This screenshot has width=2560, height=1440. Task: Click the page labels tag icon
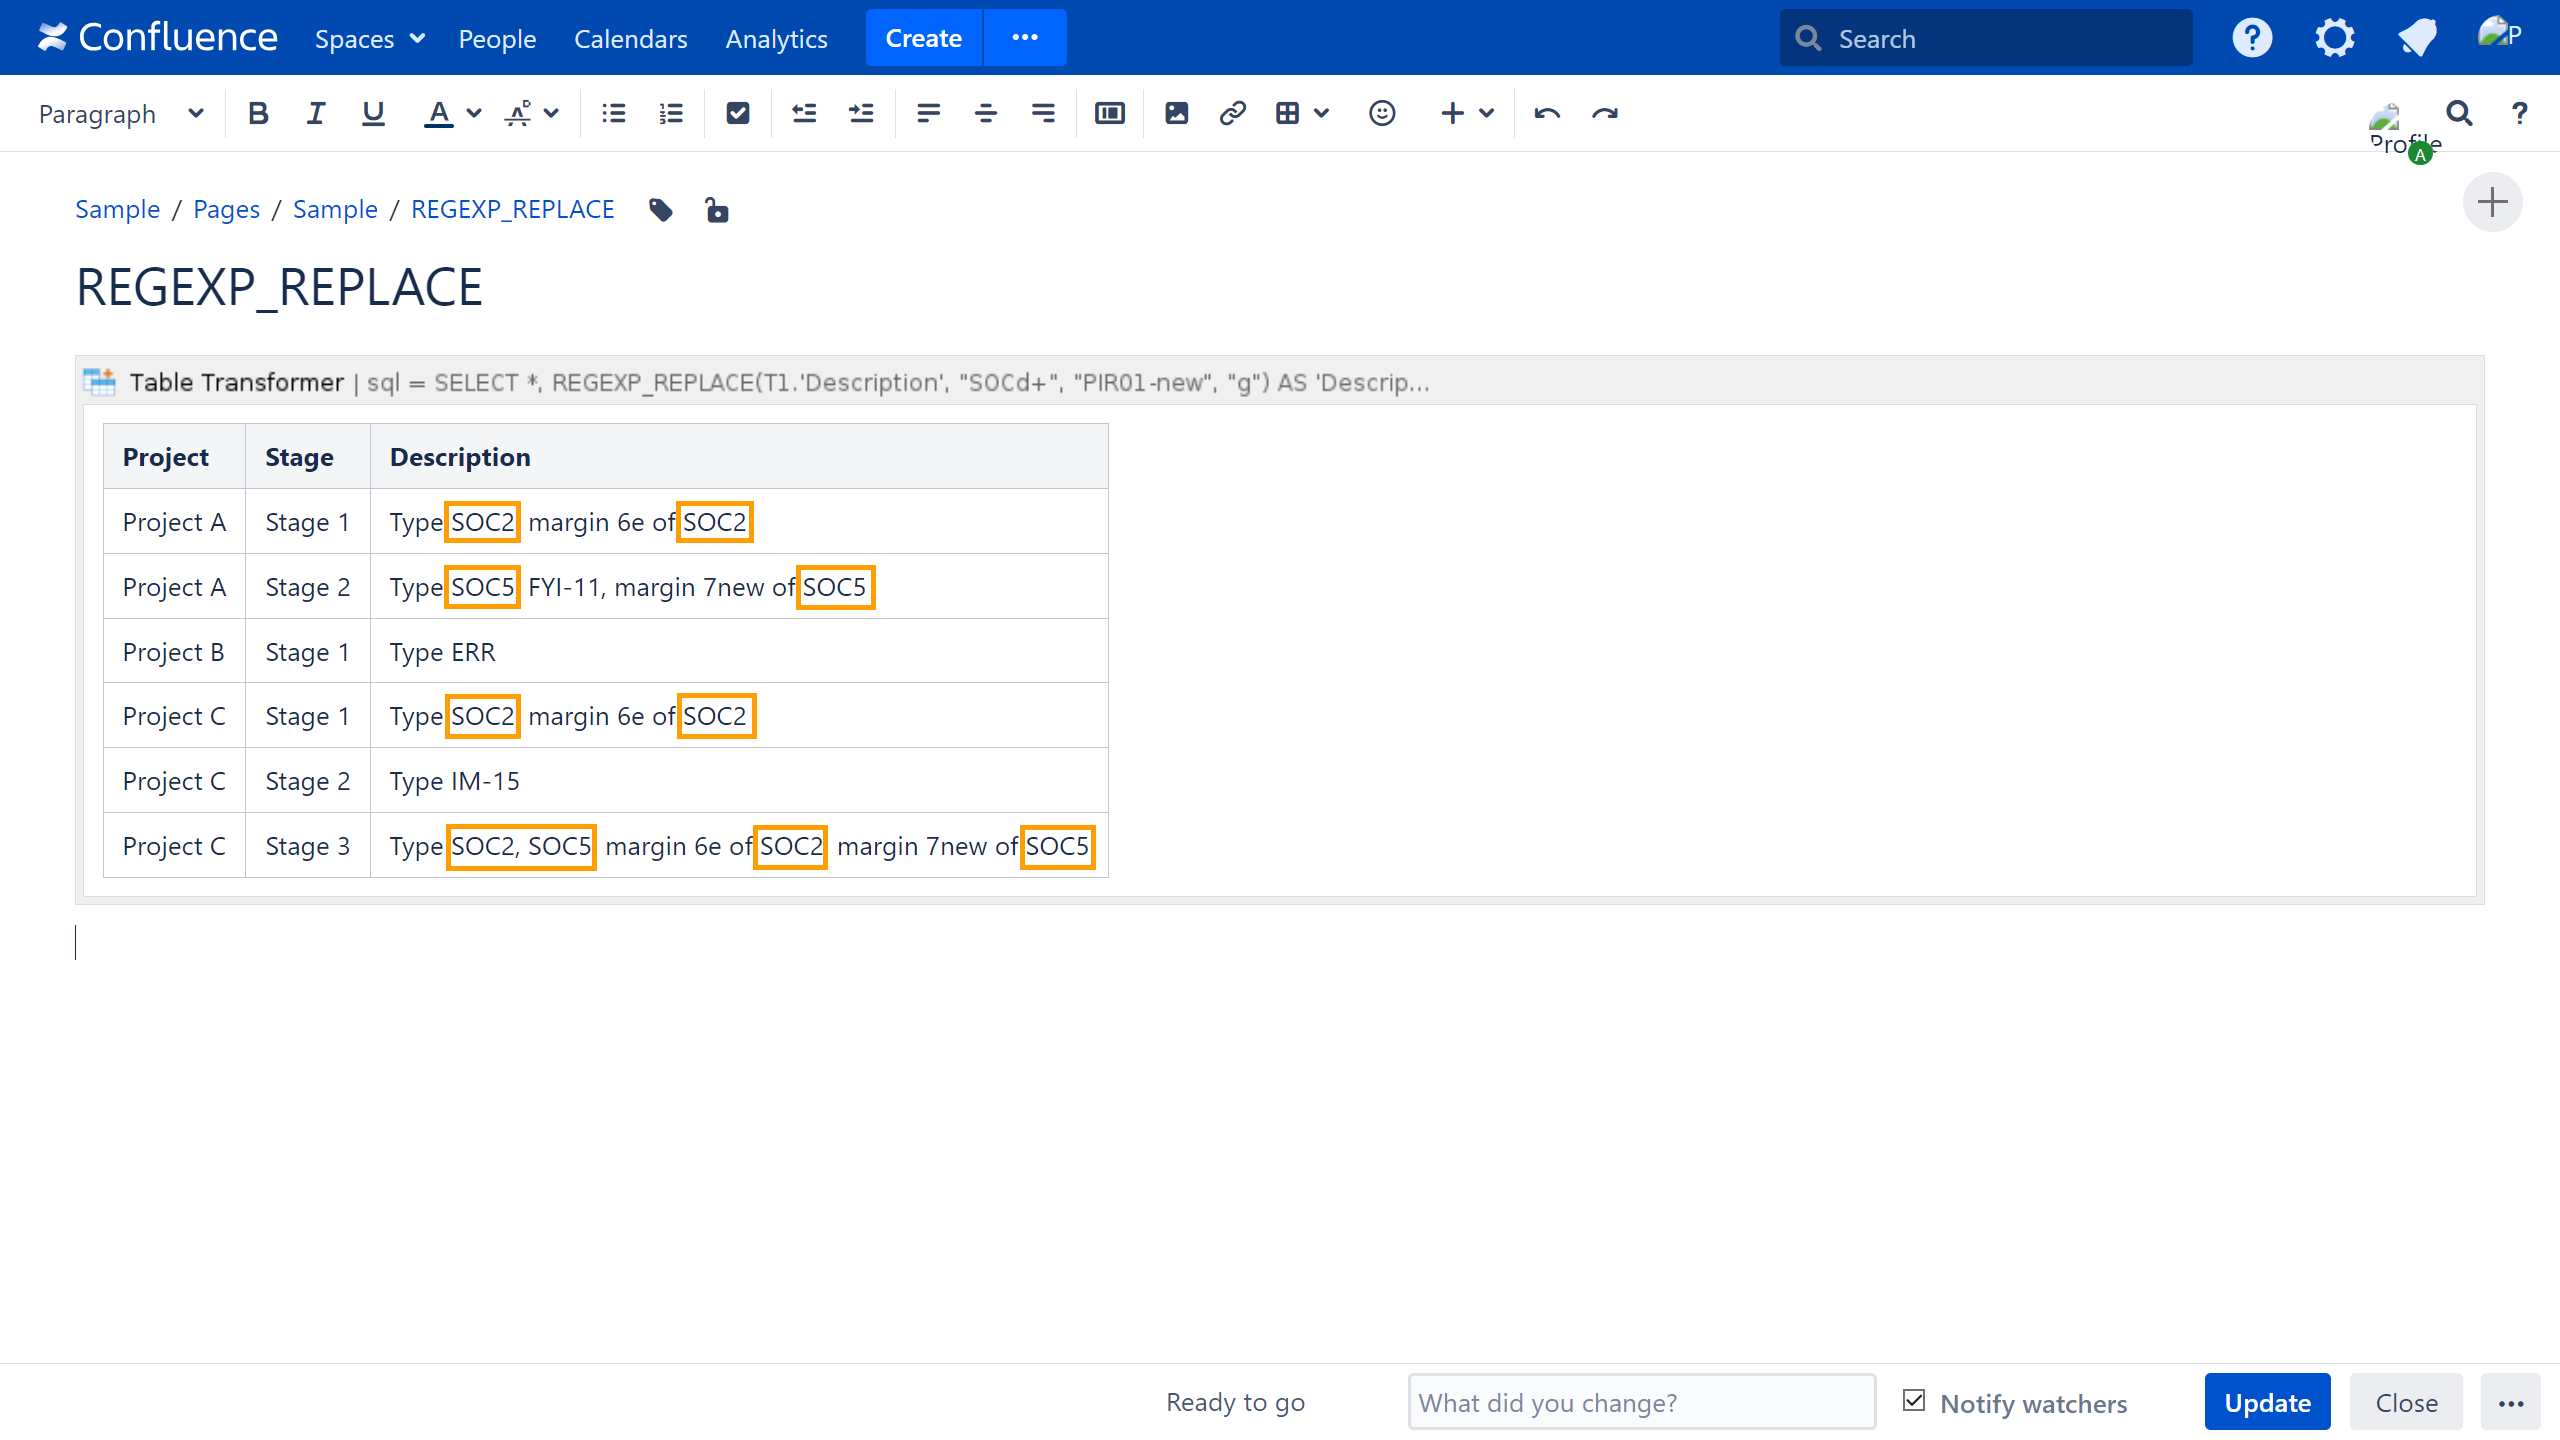click(661, 210)
